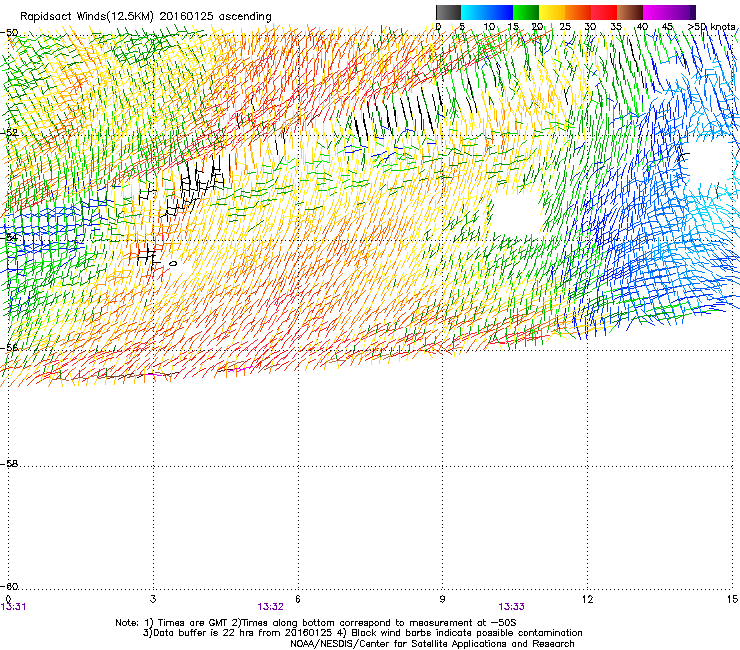Image resolution: width=740 pixels, height=650 pixels.
Task: Click the brown 35-40 knots legend segment
Action: point(630,12)
